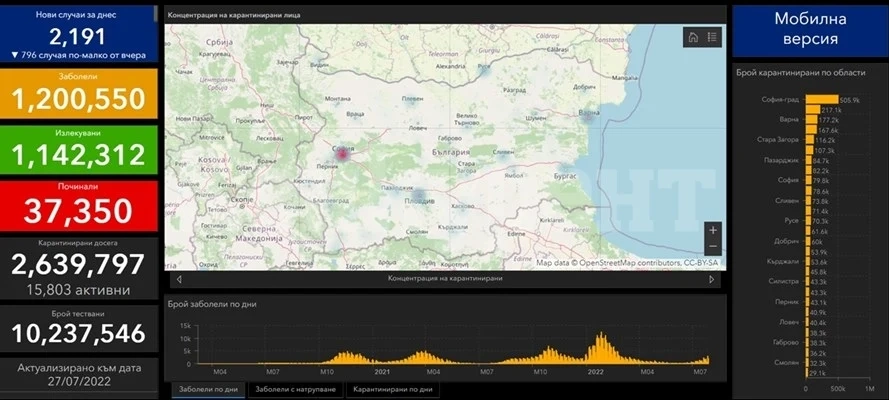Click the Заболели orange indicator card
Screen dimensions: 889x400
coord(79,93)
